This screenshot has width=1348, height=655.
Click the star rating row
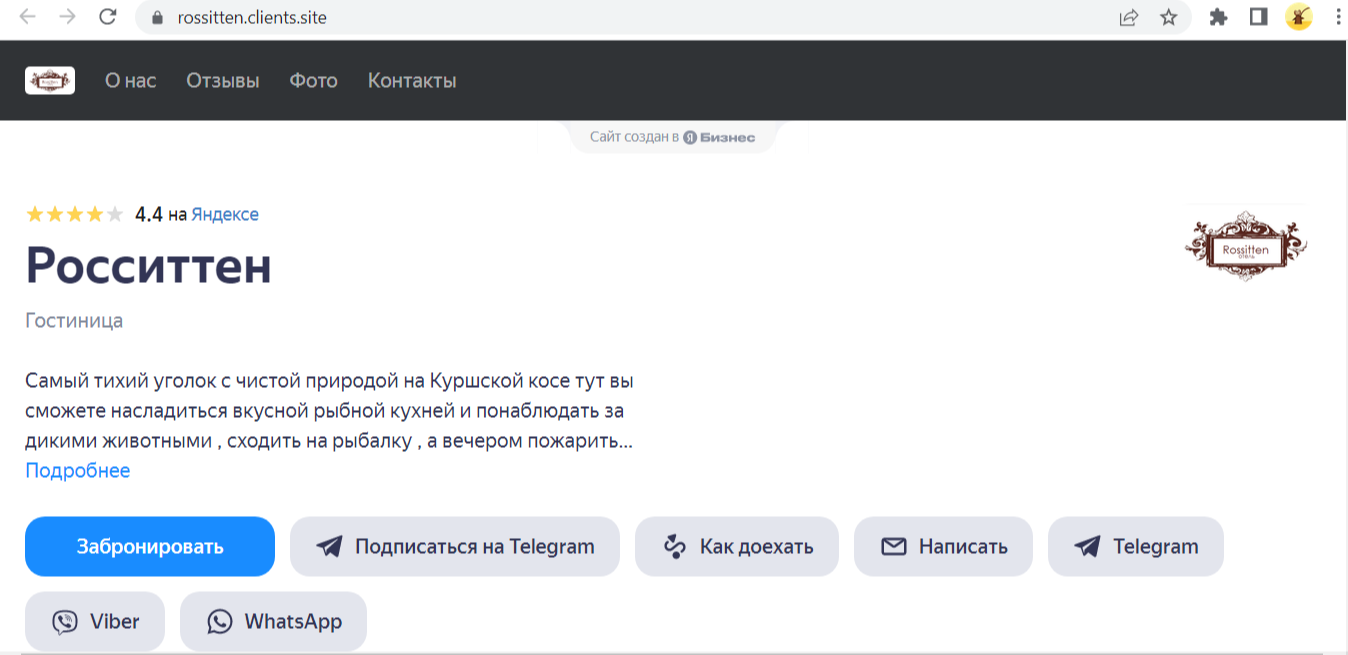point(75,214)
